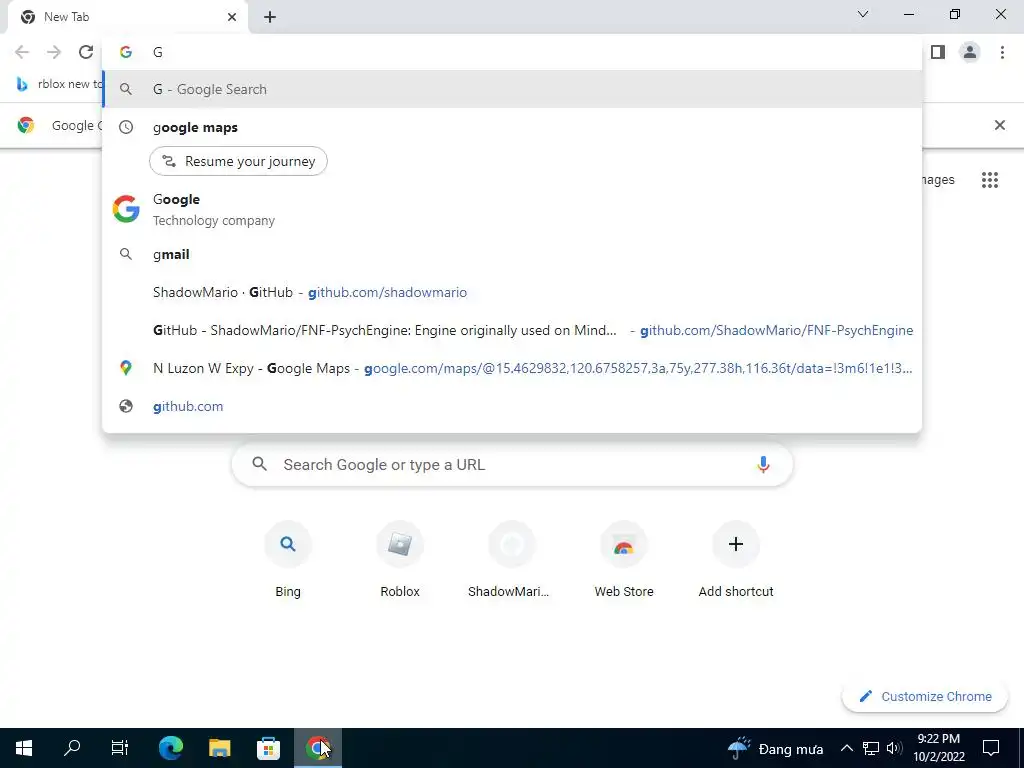Show hidden system tray icons
This screenshot has width=1024, height=768.
point(846,748)
